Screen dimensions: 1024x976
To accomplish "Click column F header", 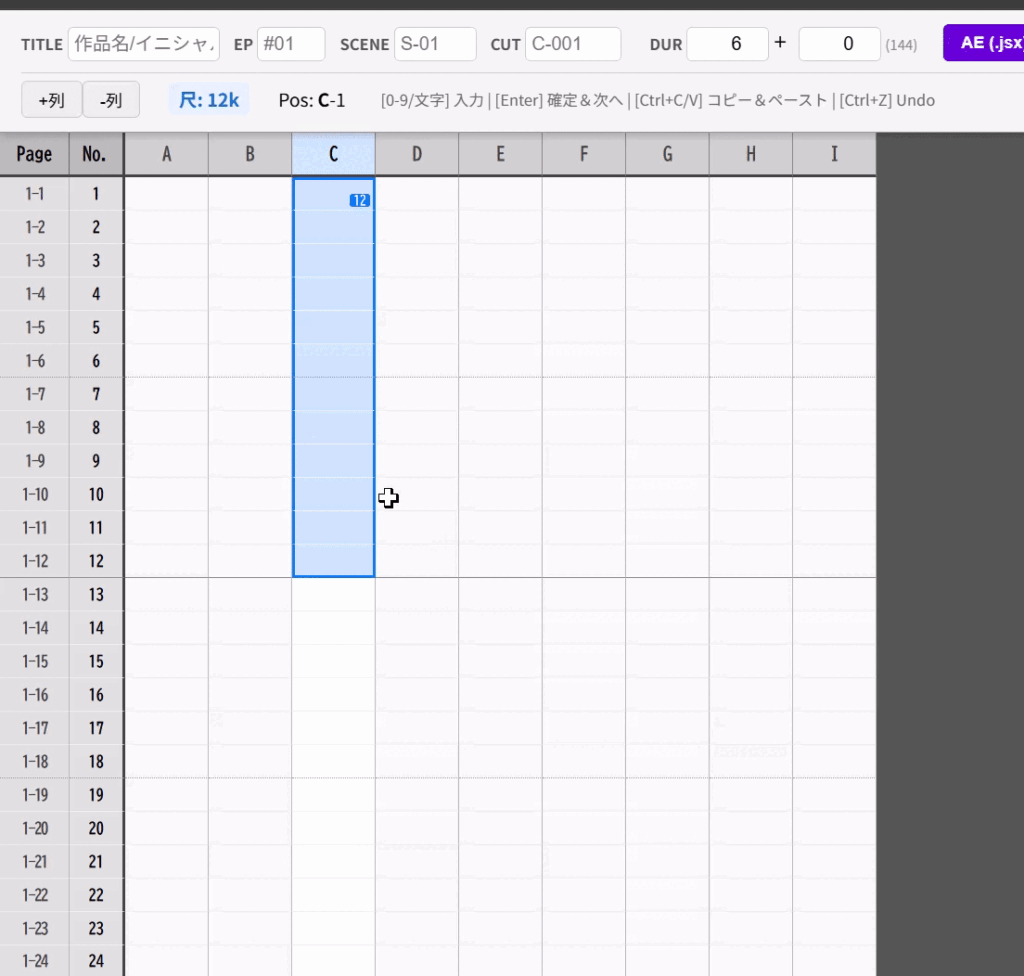I will (584, 154).
